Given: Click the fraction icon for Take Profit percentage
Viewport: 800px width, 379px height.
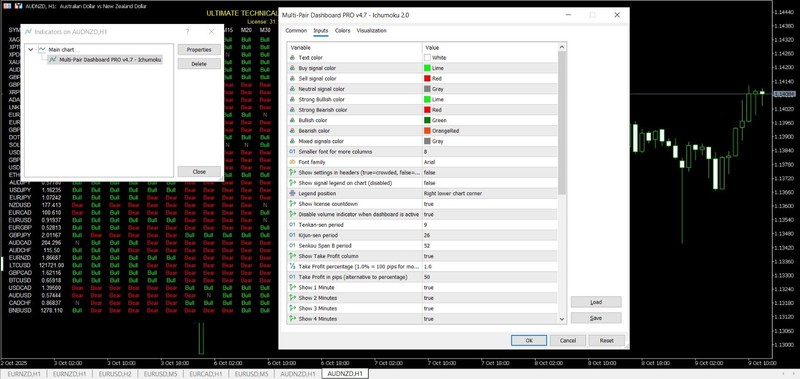Looking at the screenshot, I should [x=292, y=266].
